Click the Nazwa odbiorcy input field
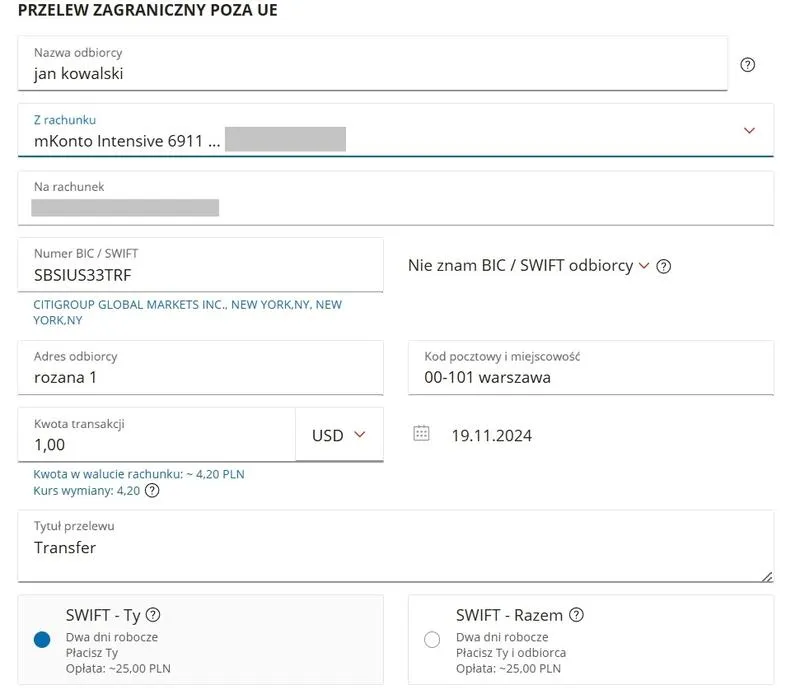This screenshot has width=800, height=694. click(372, 73)
